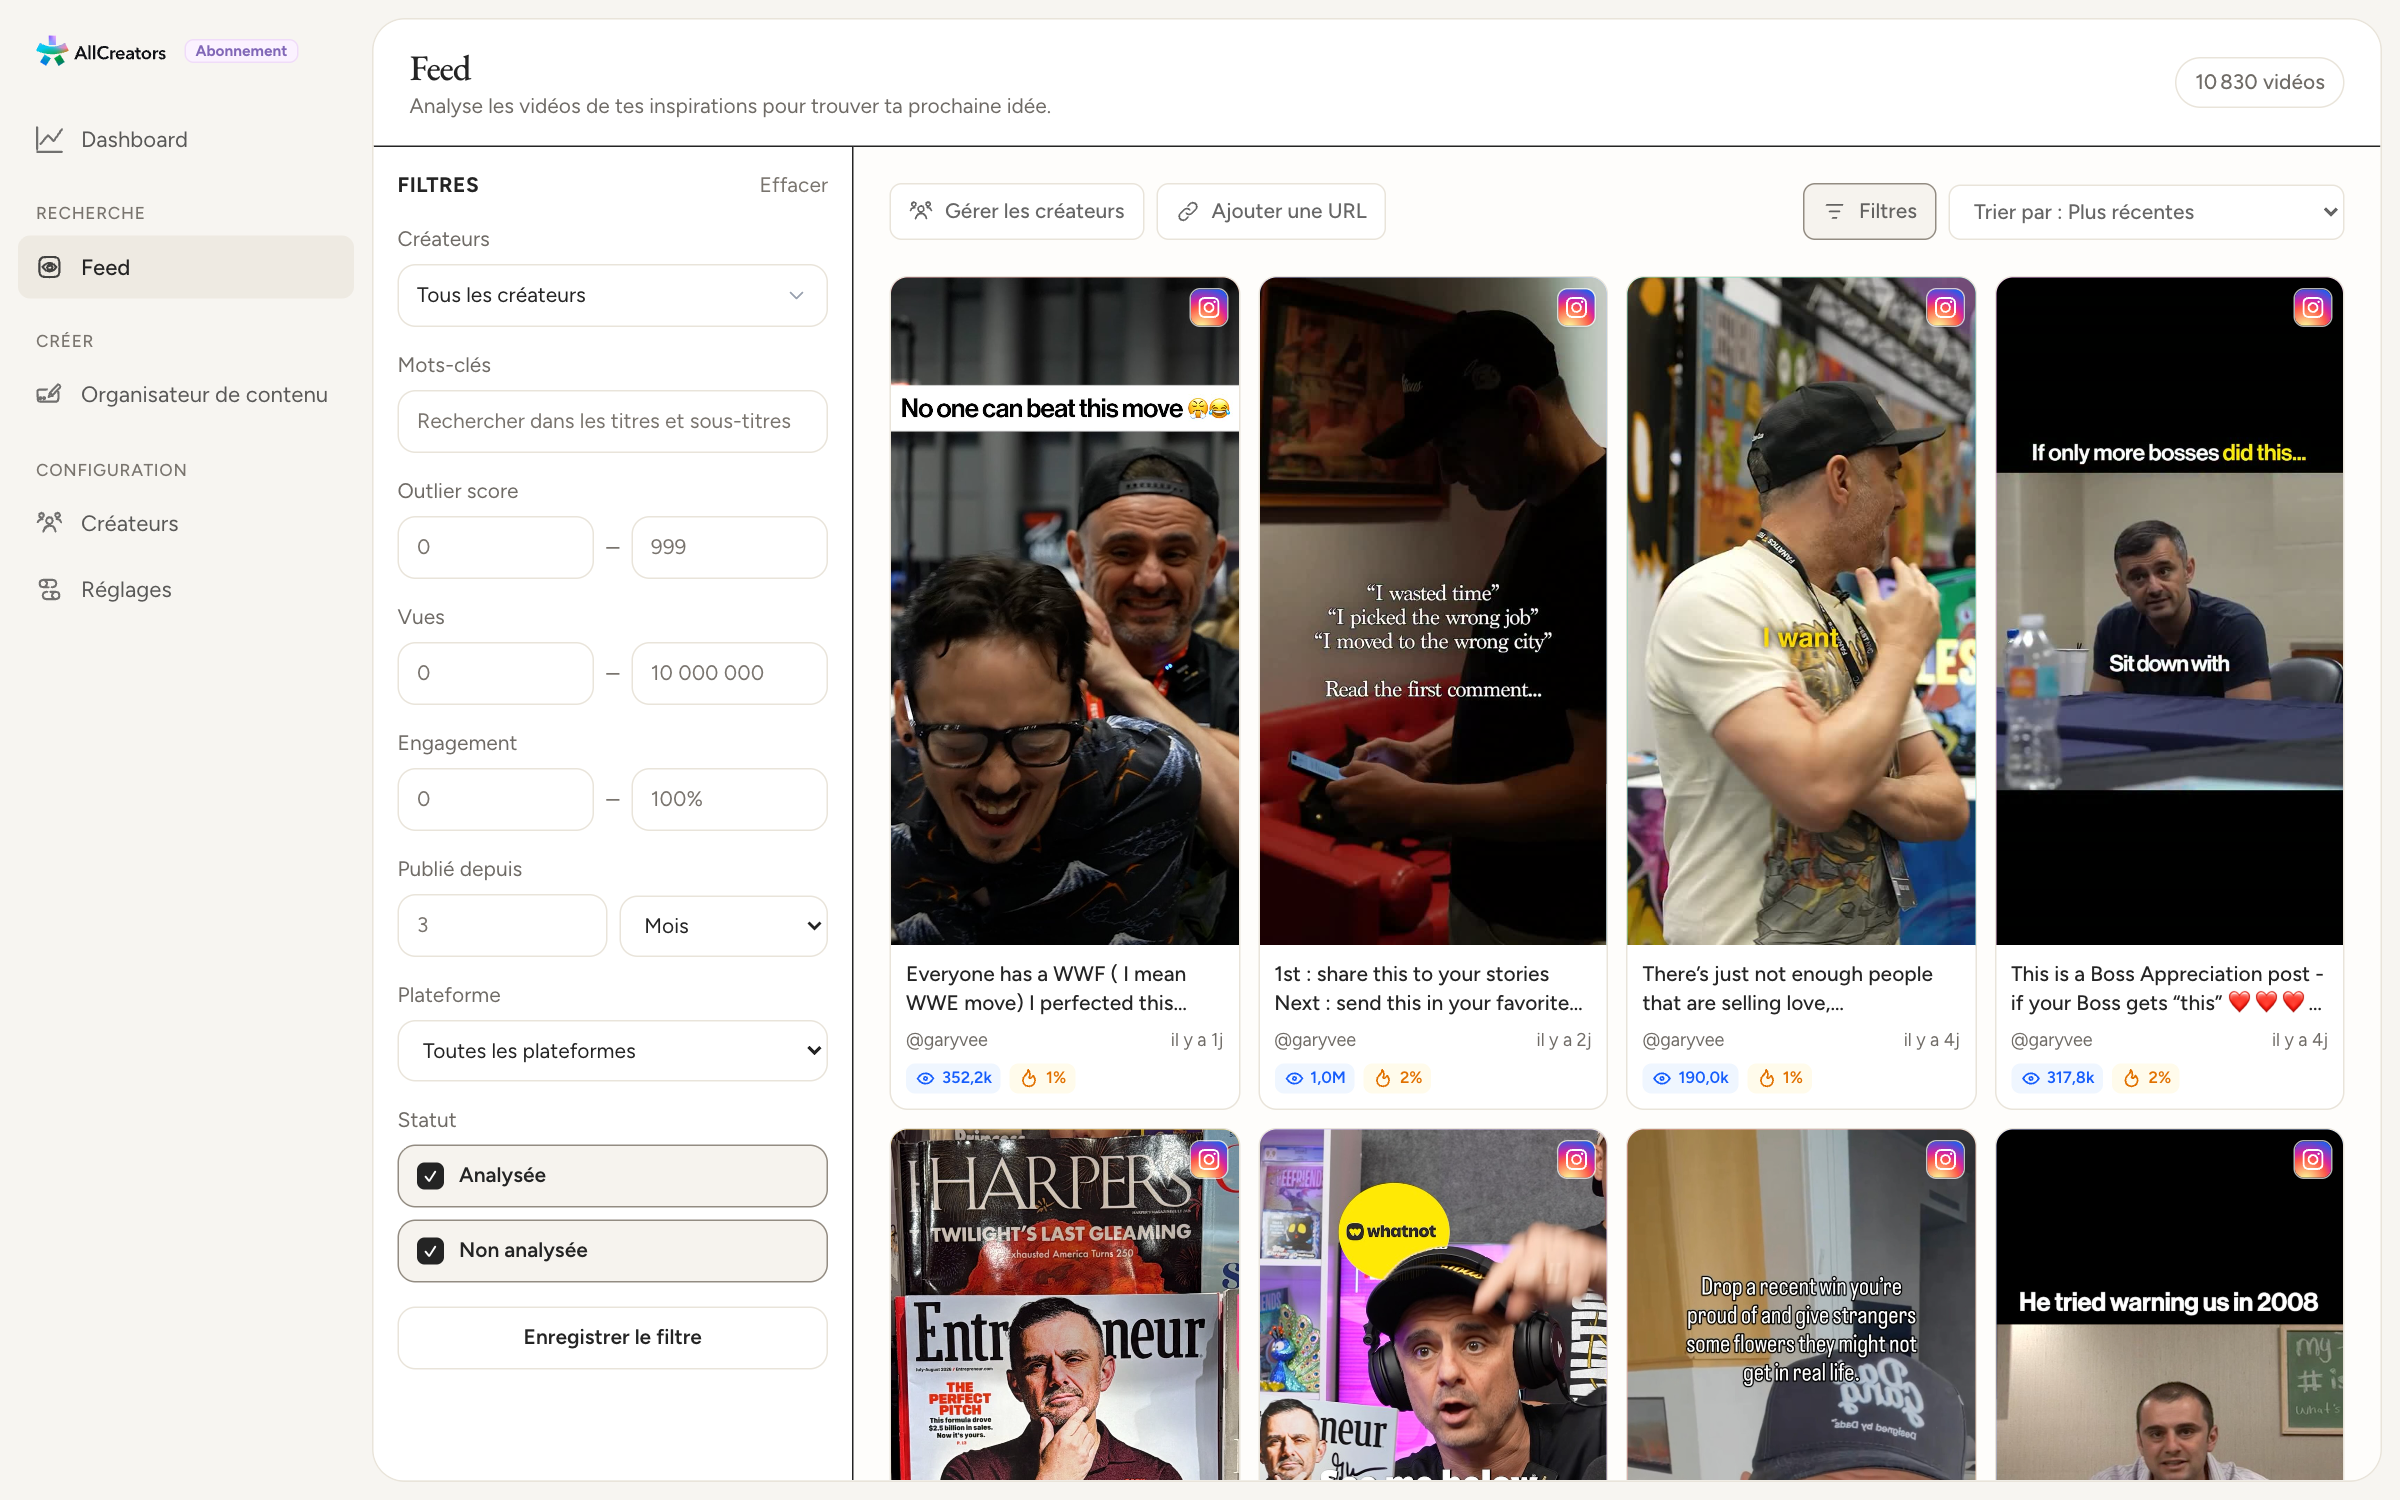
Task: Click Ajouter une URL button
Action: (x=1270, y=211)
